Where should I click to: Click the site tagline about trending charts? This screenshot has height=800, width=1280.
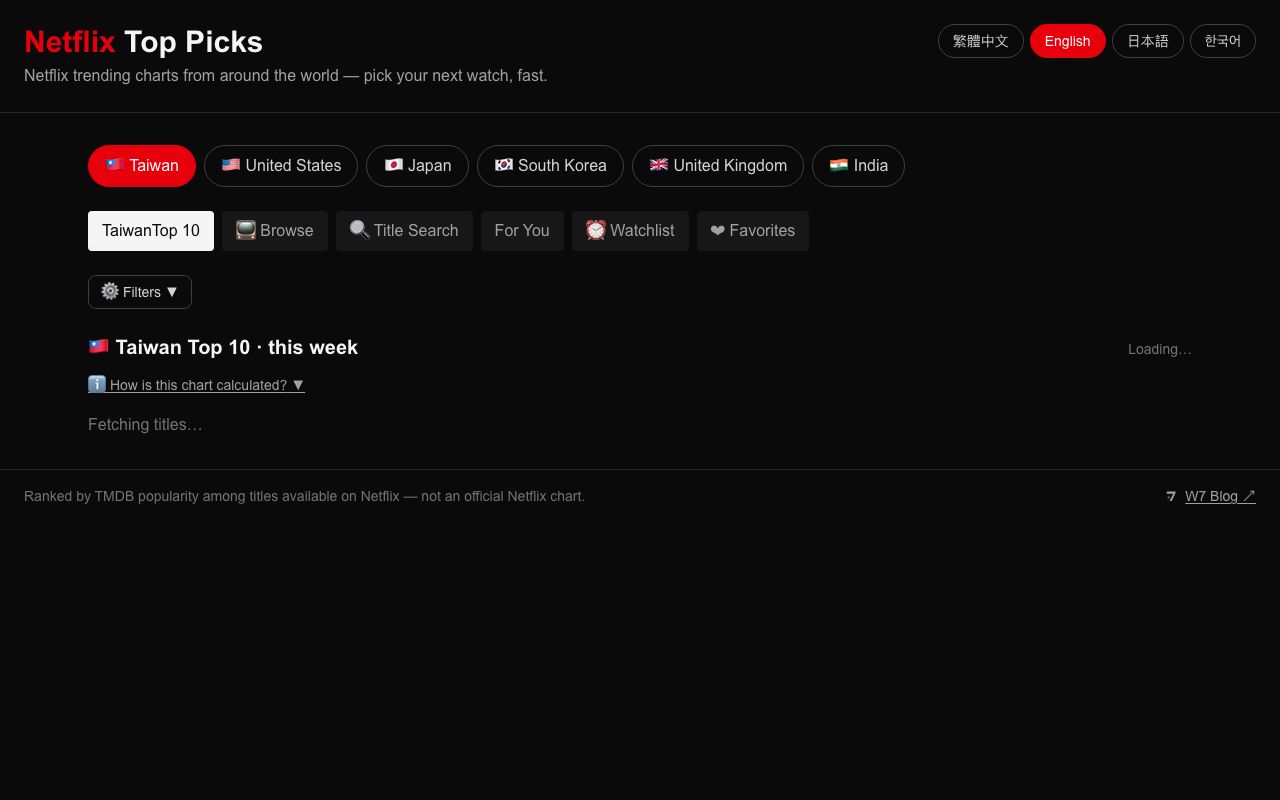click(x=286, y=76)
